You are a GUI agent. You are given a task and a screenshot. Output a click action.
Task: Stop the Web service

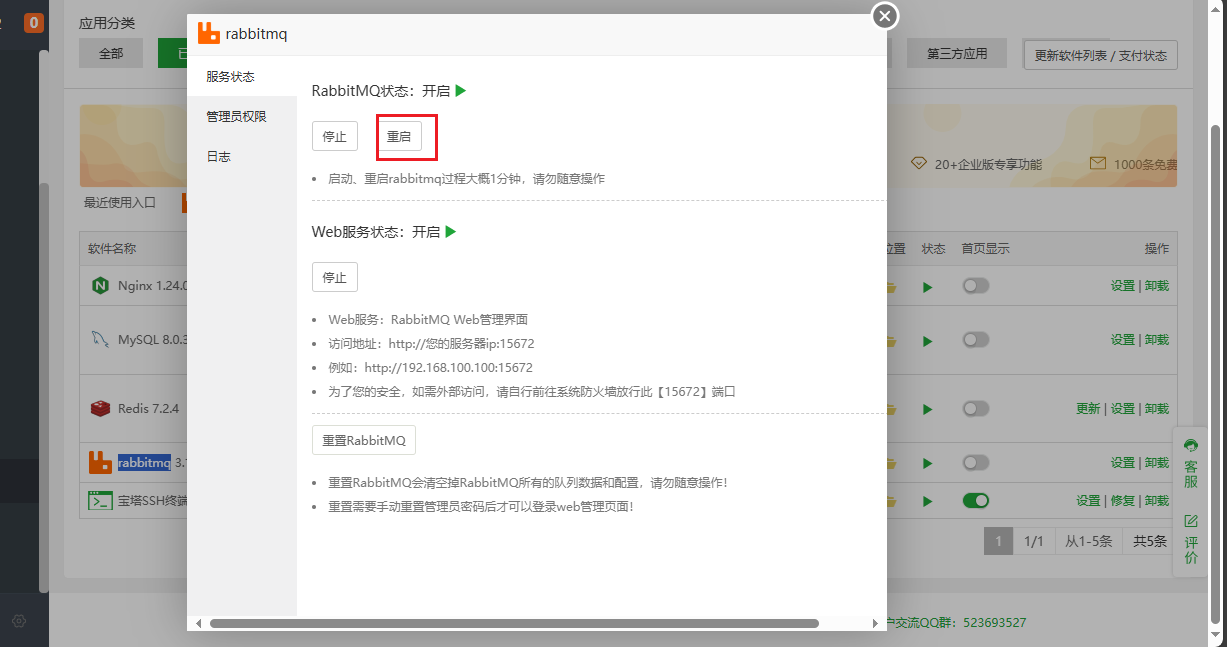pyautogui.click(x=334, y=277)
